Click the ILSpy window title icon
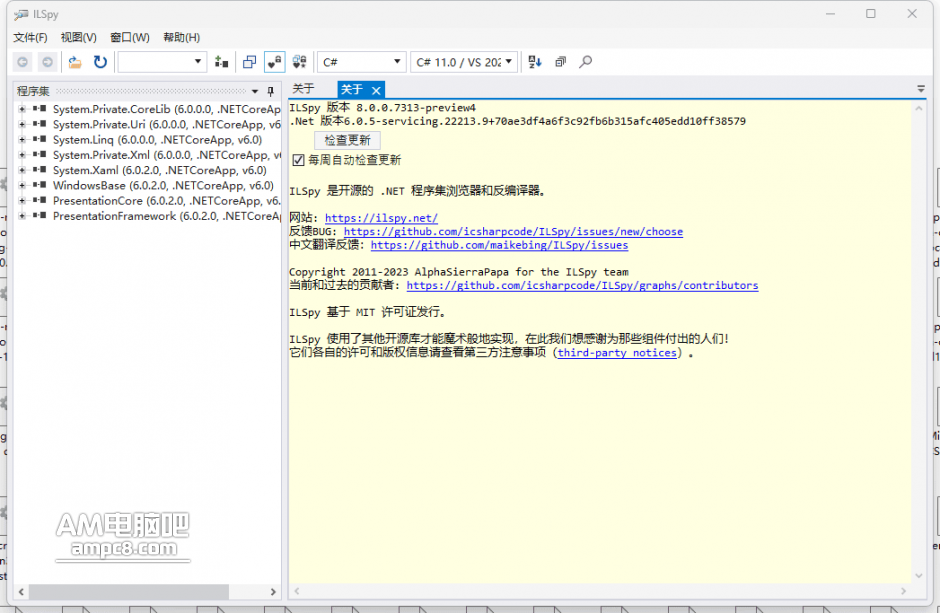Viewport: 940px width, 613px height. [x=21, y=14]
